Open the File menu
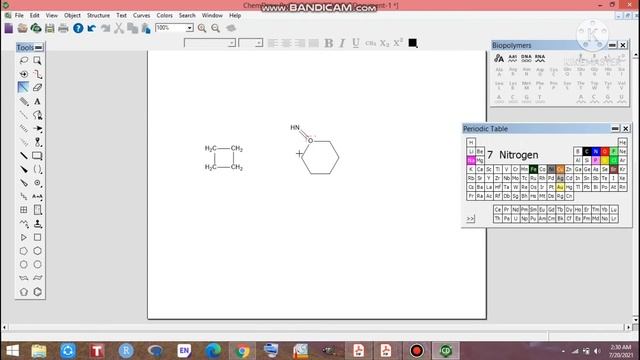640x360 pixels. click(x=19, y=15)
